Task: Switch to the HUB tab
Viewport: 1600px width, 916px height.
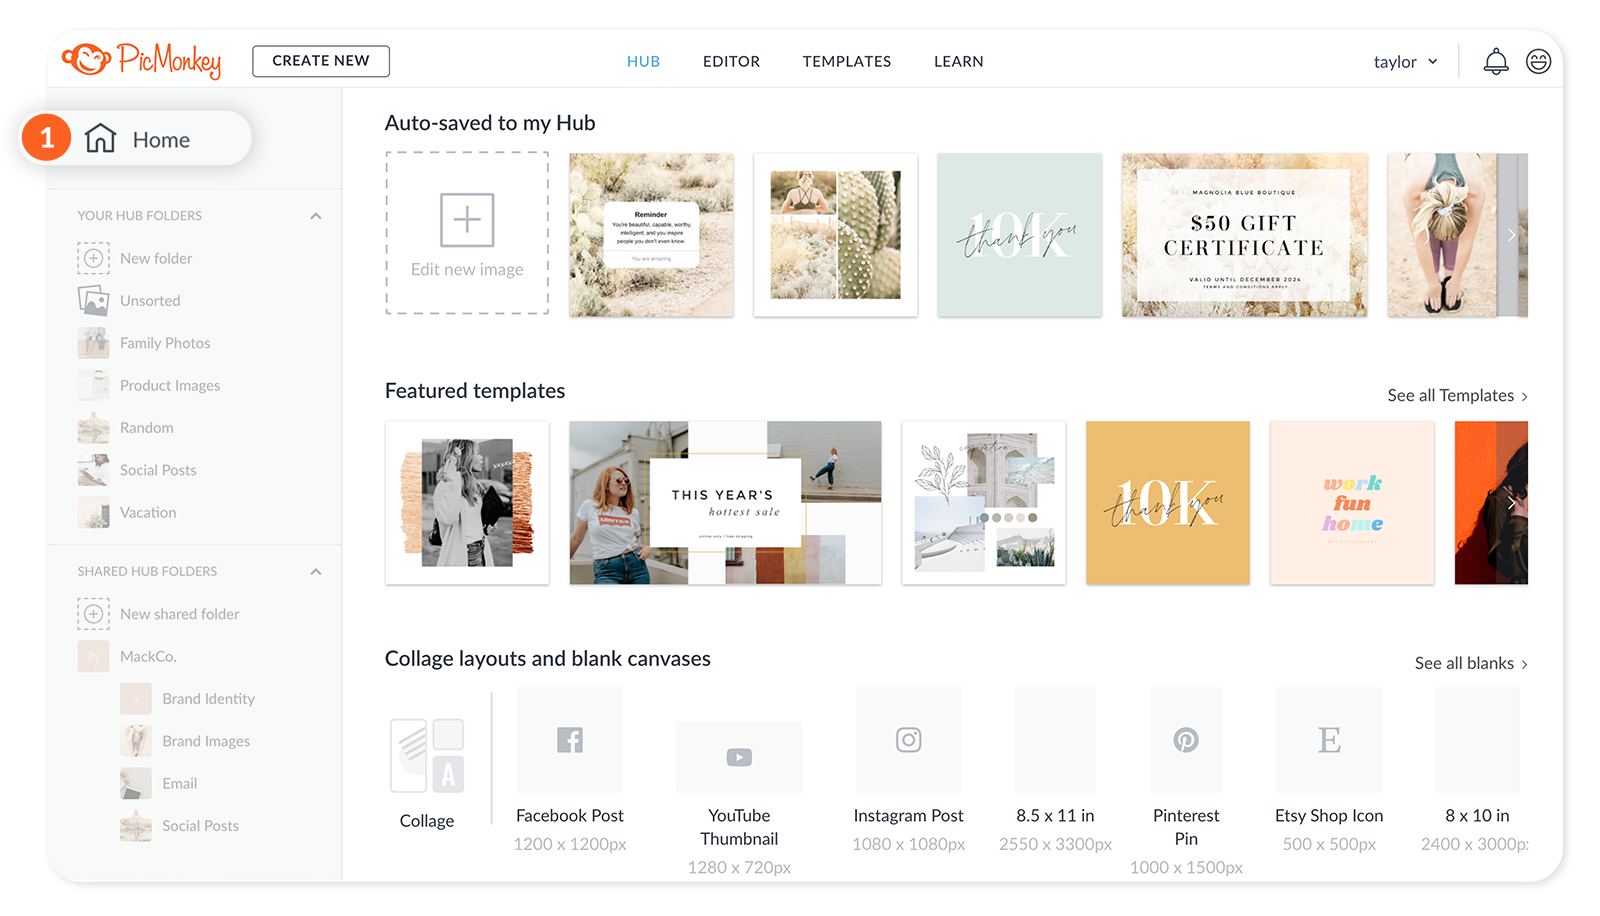Action: [643, 61]
